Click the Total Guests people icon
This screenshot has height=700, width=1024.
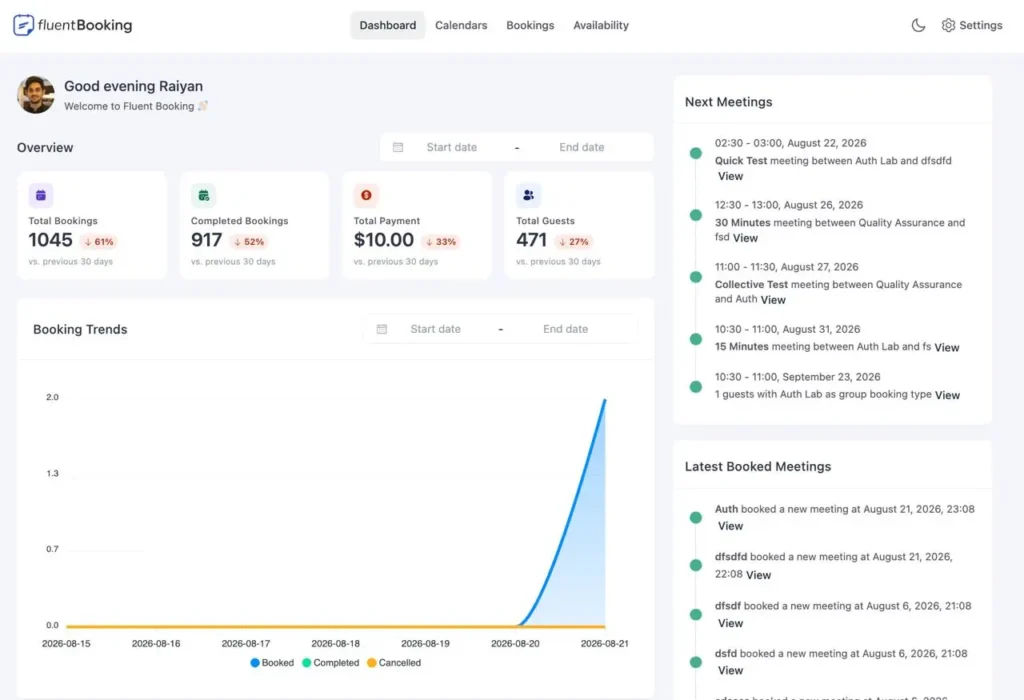(x=528, y=195)
